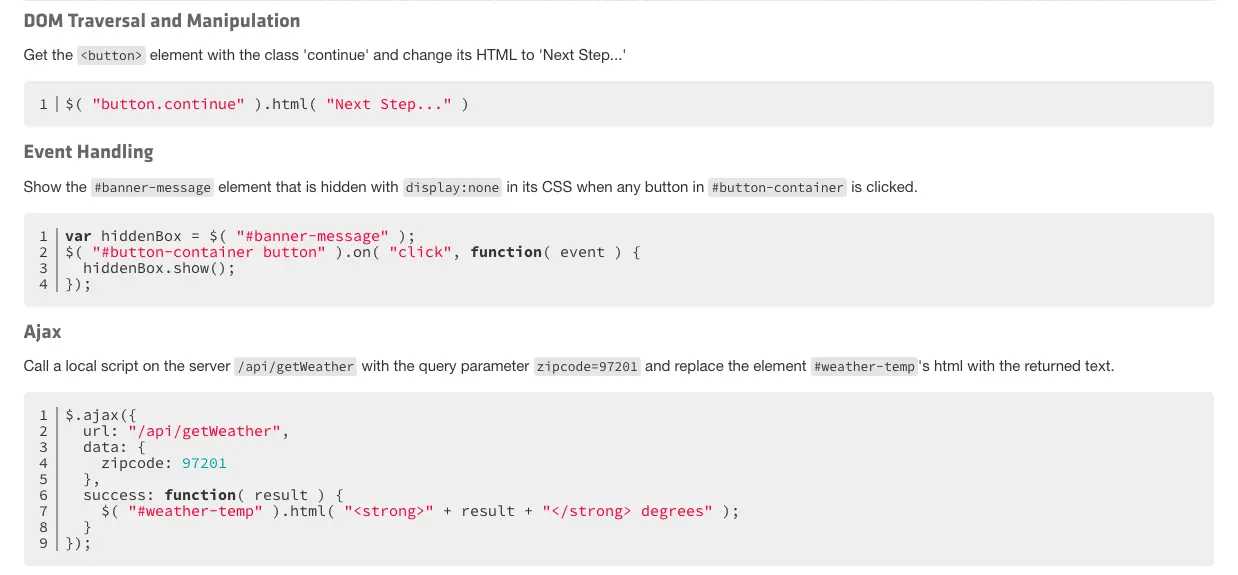The width and height of the screenshot is (1238, 575).
Task: Click the inline #banner-message code label
Action: coord(152,188)
